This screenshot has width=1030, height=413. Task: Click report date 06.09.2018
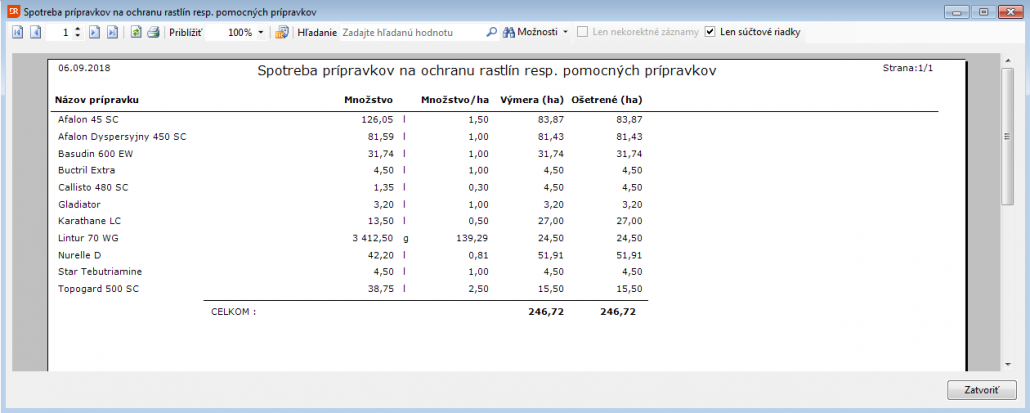click(84, 67)
